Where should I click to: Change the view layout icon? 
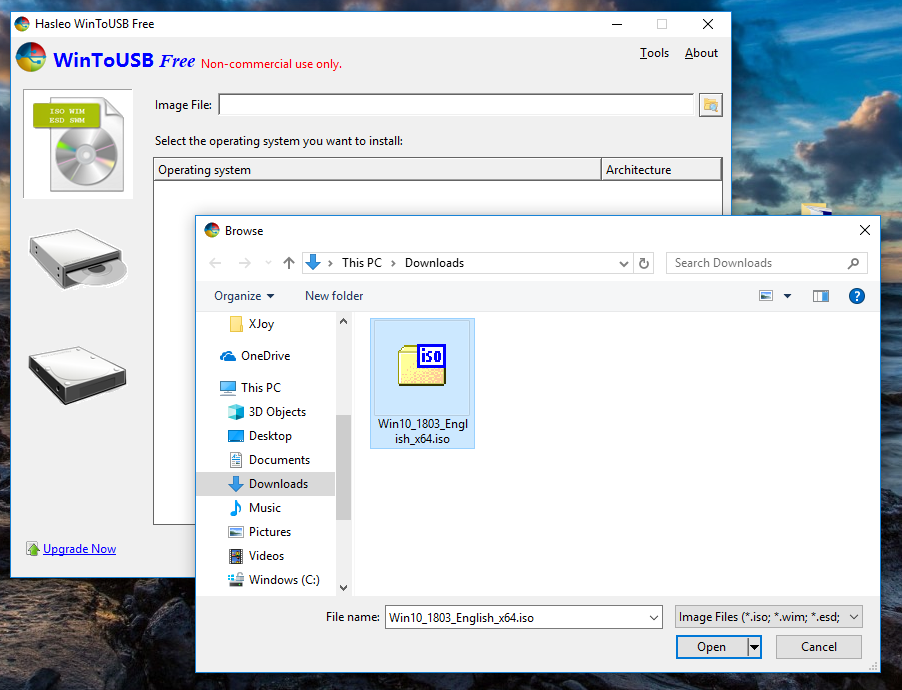[766, 296]
